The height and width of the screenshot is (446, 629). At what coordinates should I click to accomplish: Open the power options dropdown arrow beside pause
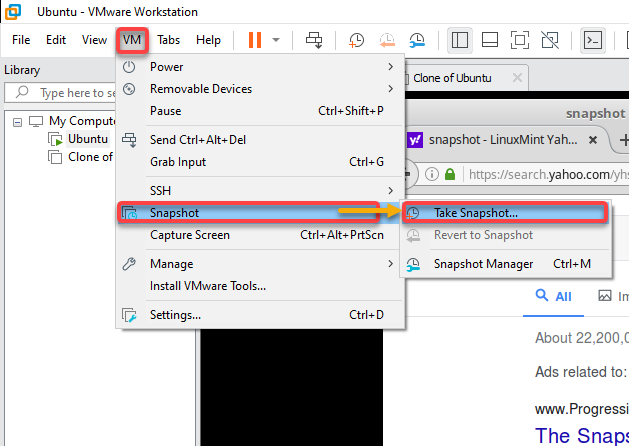click(x=276, y=40)
